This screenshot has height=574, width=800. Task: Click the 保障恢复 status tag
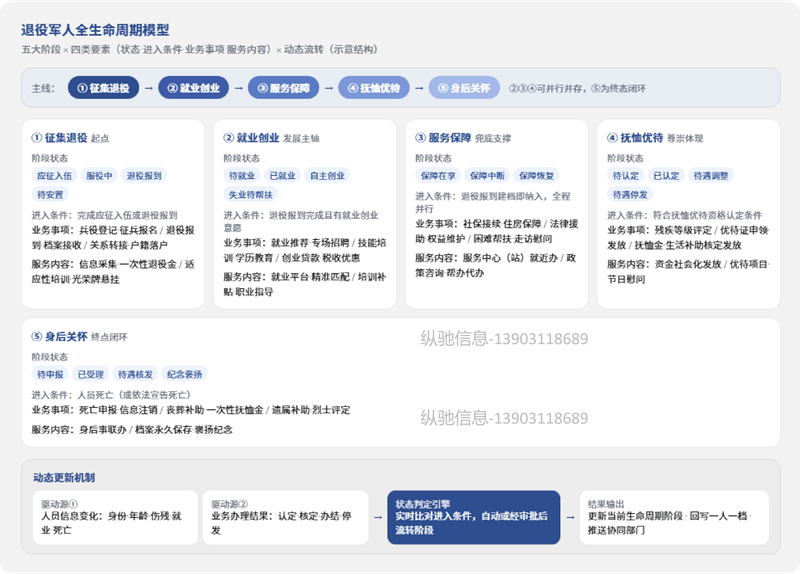536,176
